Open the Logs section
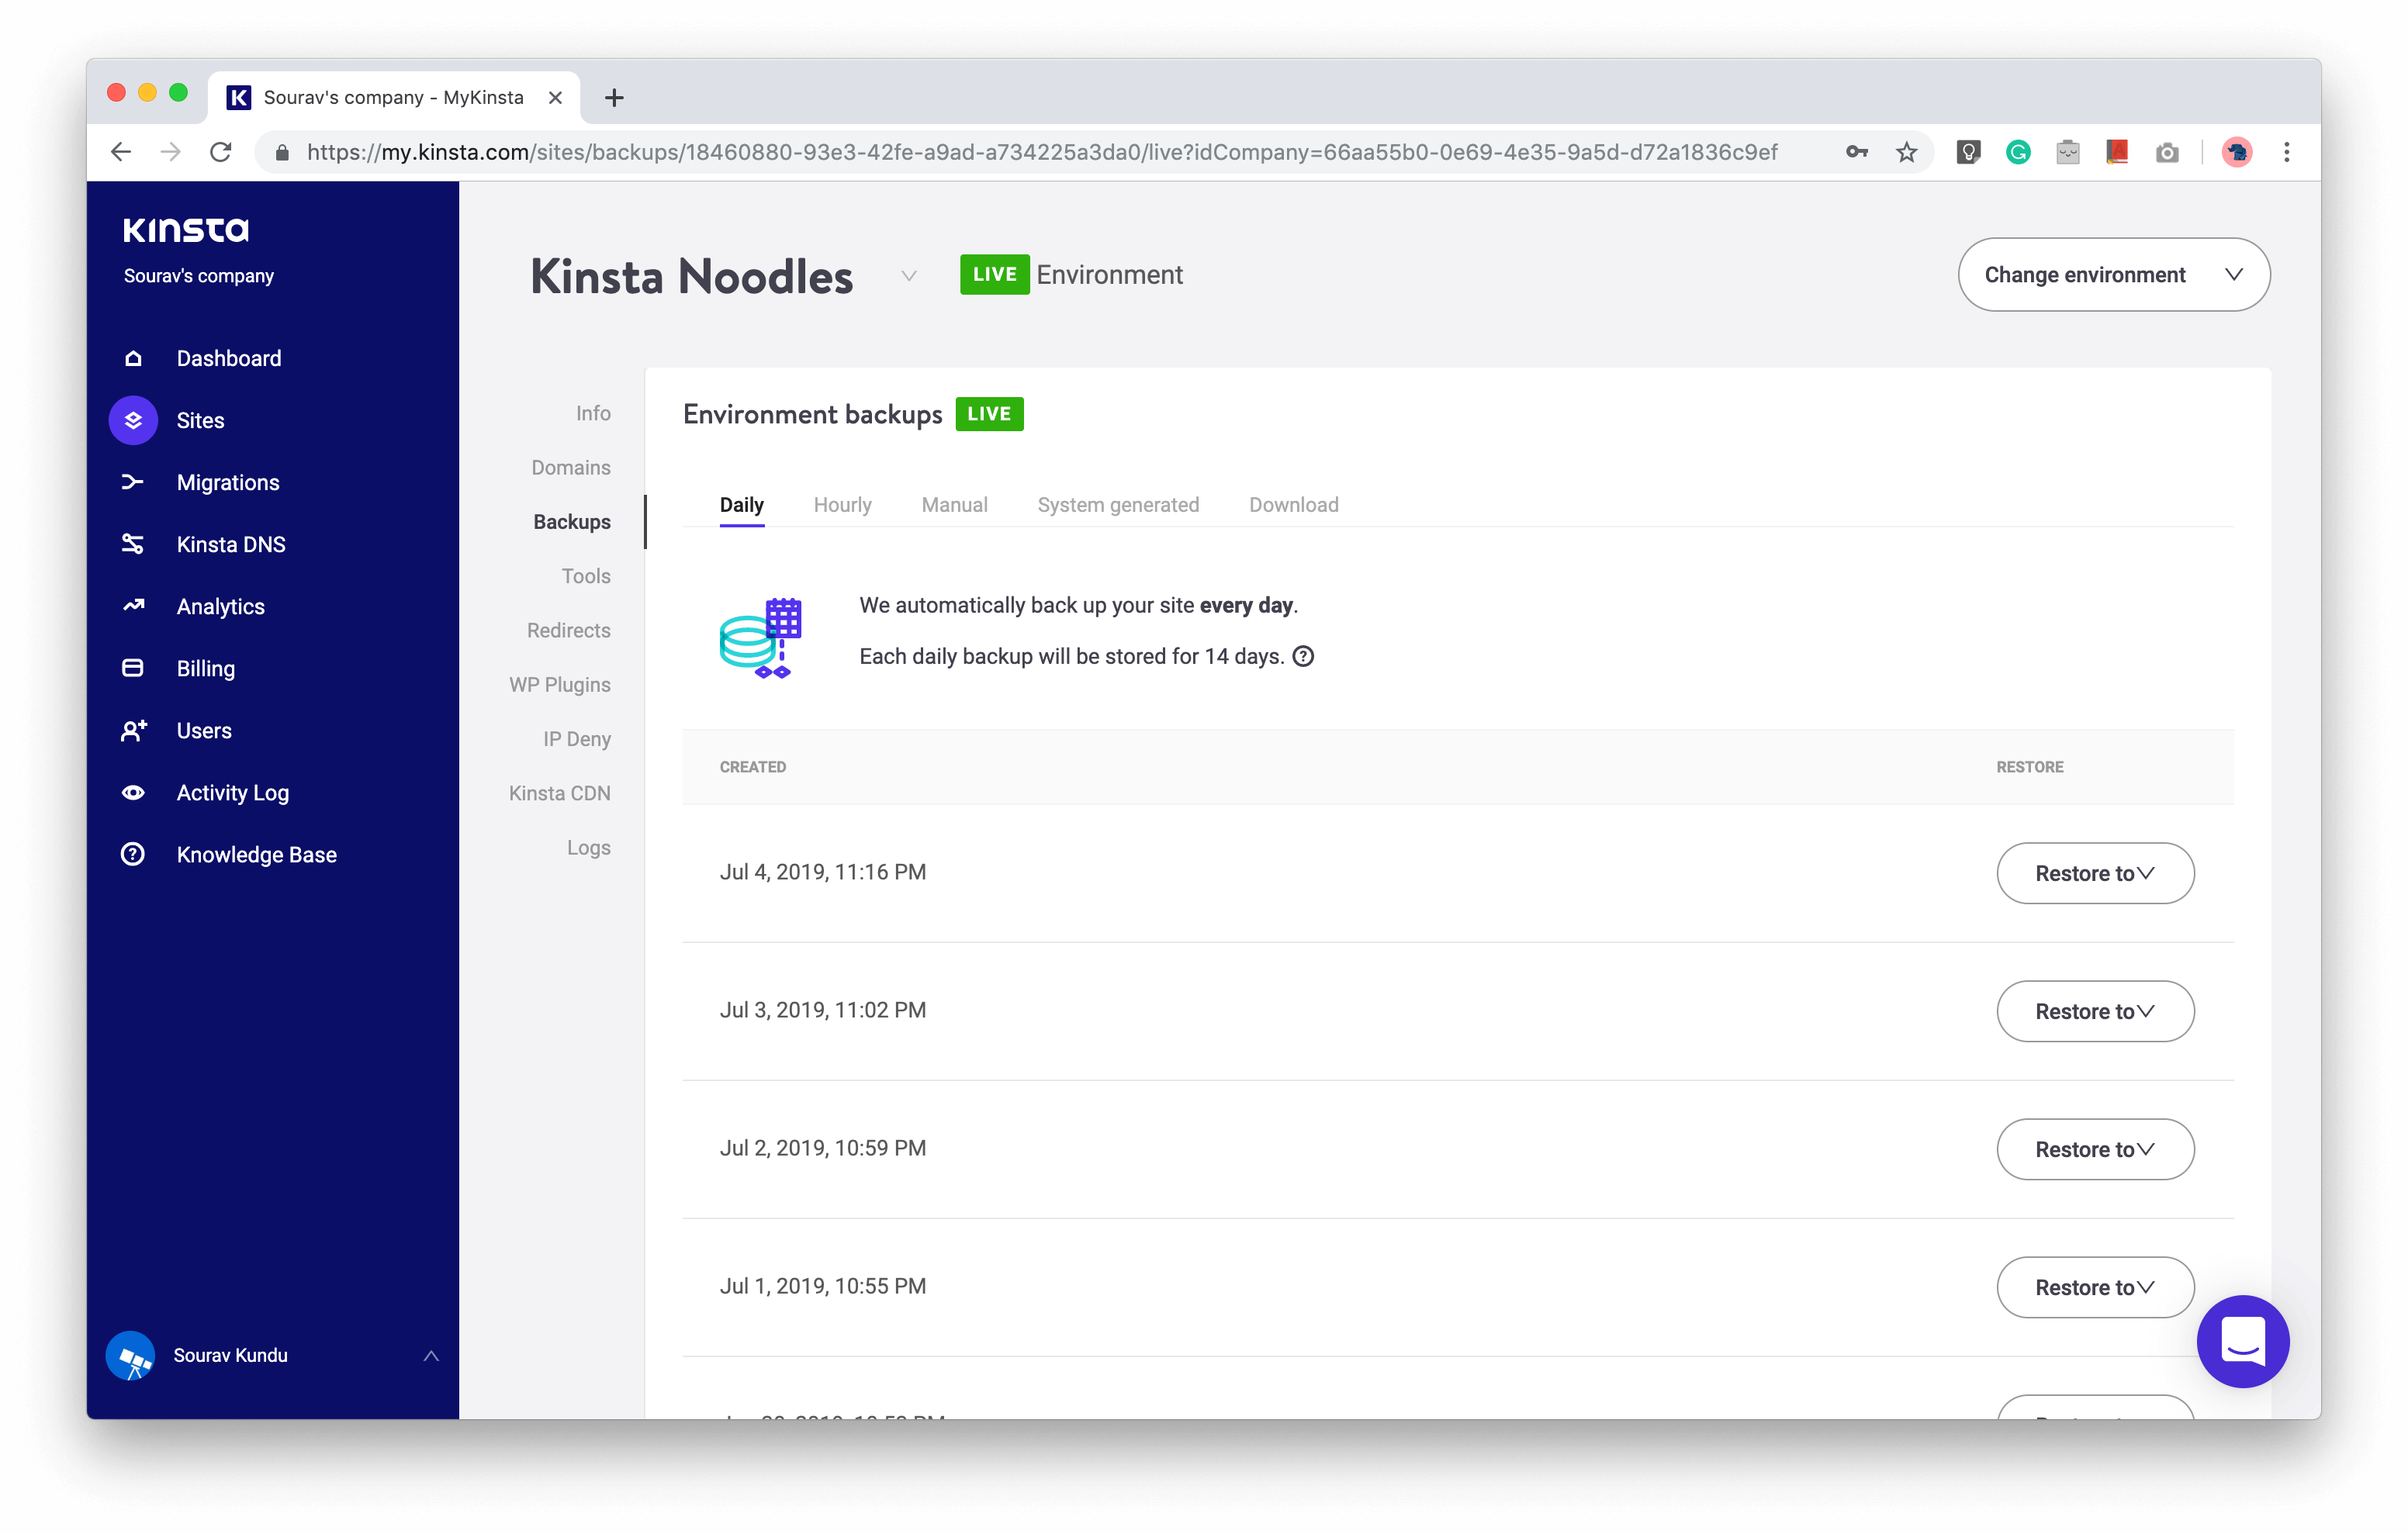2408x1534 pixels. click(588, 847)
